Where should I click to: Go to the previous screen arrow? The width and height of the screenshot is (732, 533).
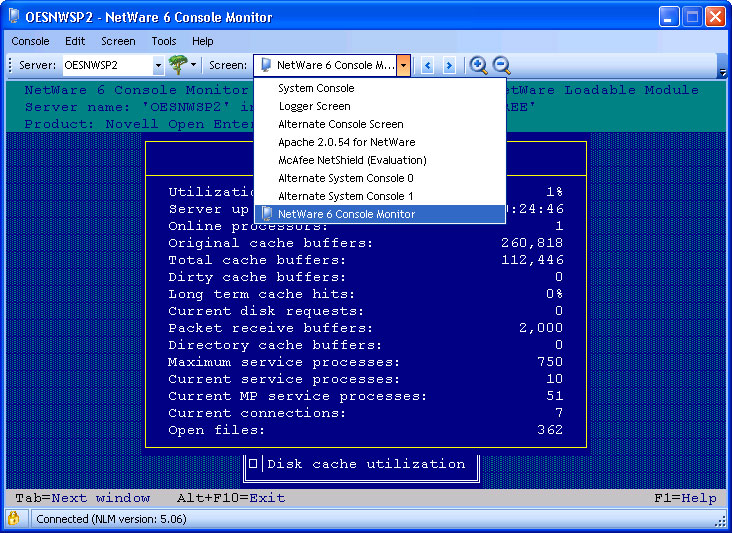pyautogui.click(x=427, y=65)
